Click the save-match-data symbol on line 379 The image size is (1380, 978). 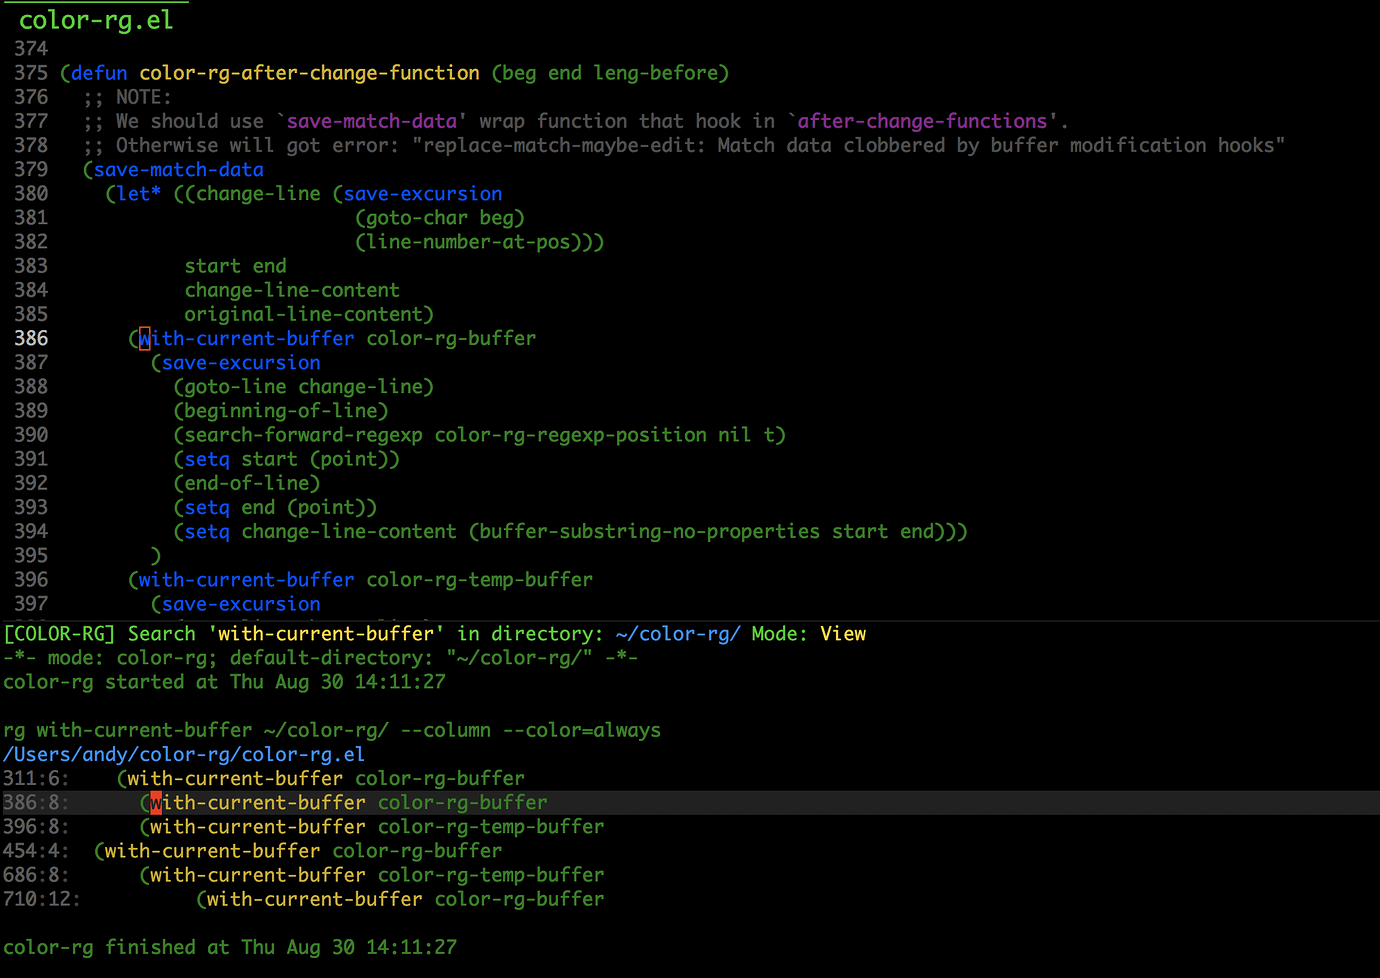(x=177, y=169)
